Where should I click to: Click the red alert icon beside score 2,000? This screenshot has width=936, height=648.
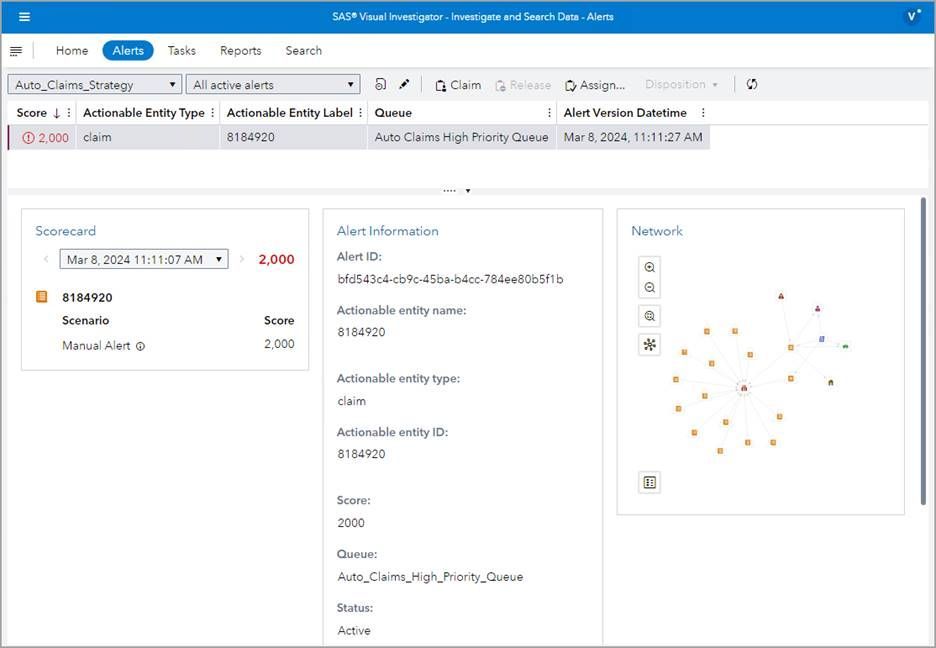click(28, 138)
